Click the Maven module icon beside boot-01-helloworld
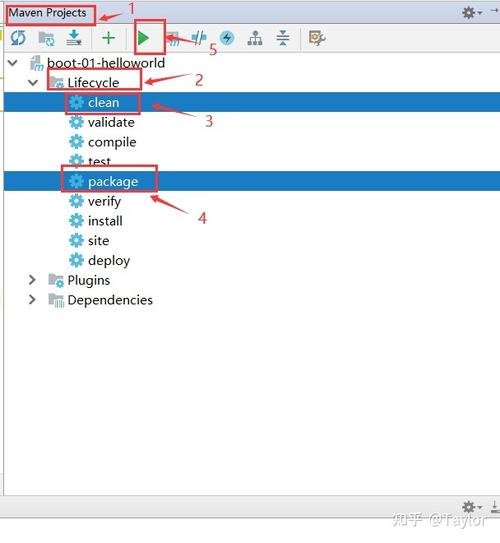The height and width of the screenshot is (543, 500). [36, 63]
